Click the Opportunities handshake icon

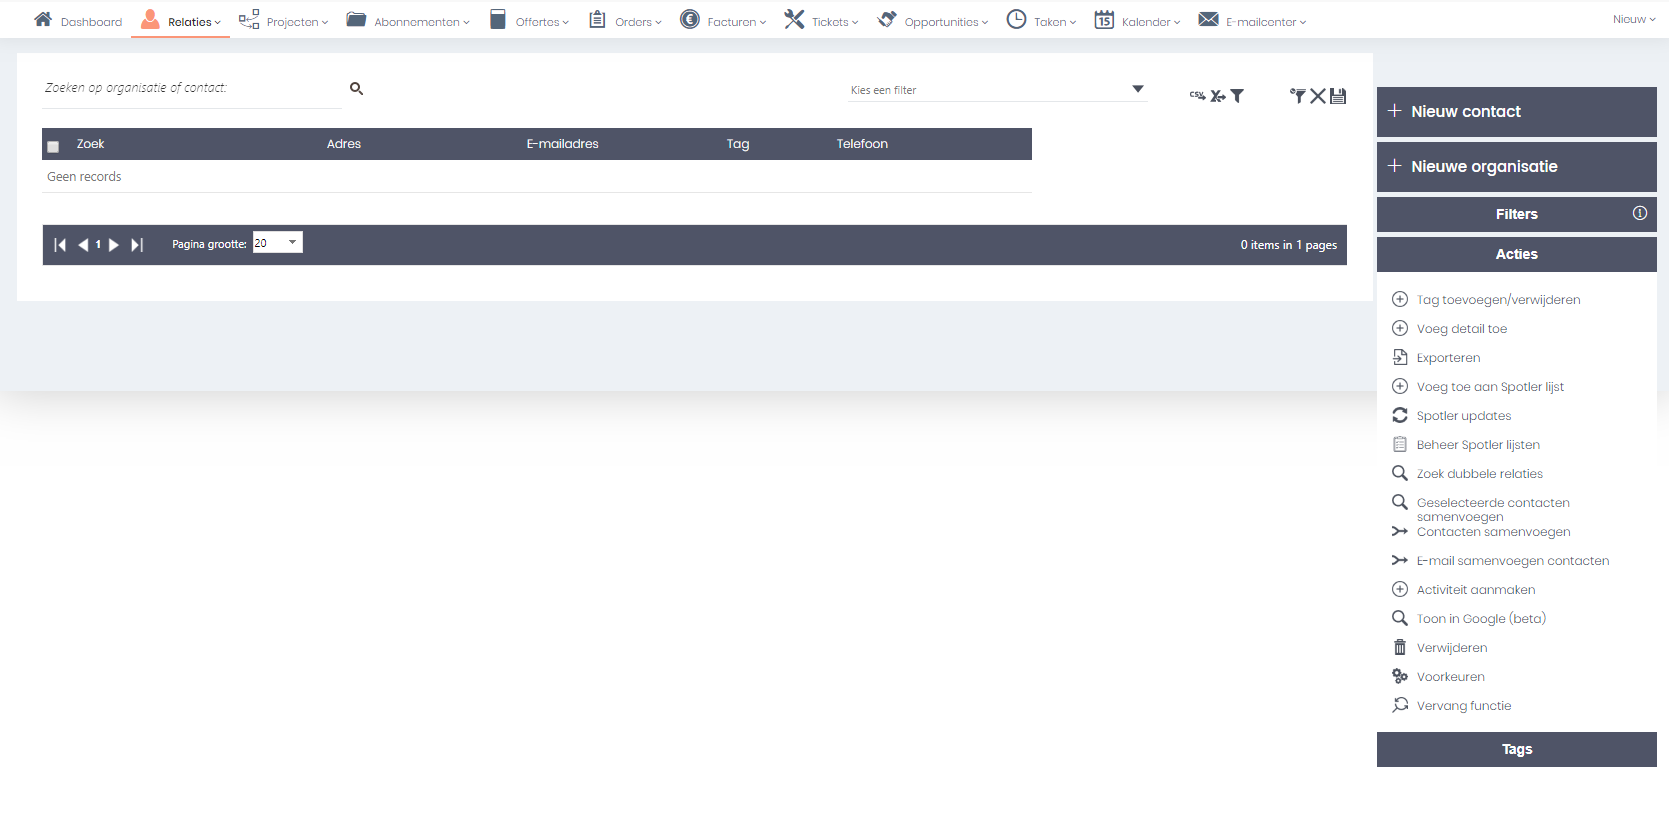click(887, 19)
